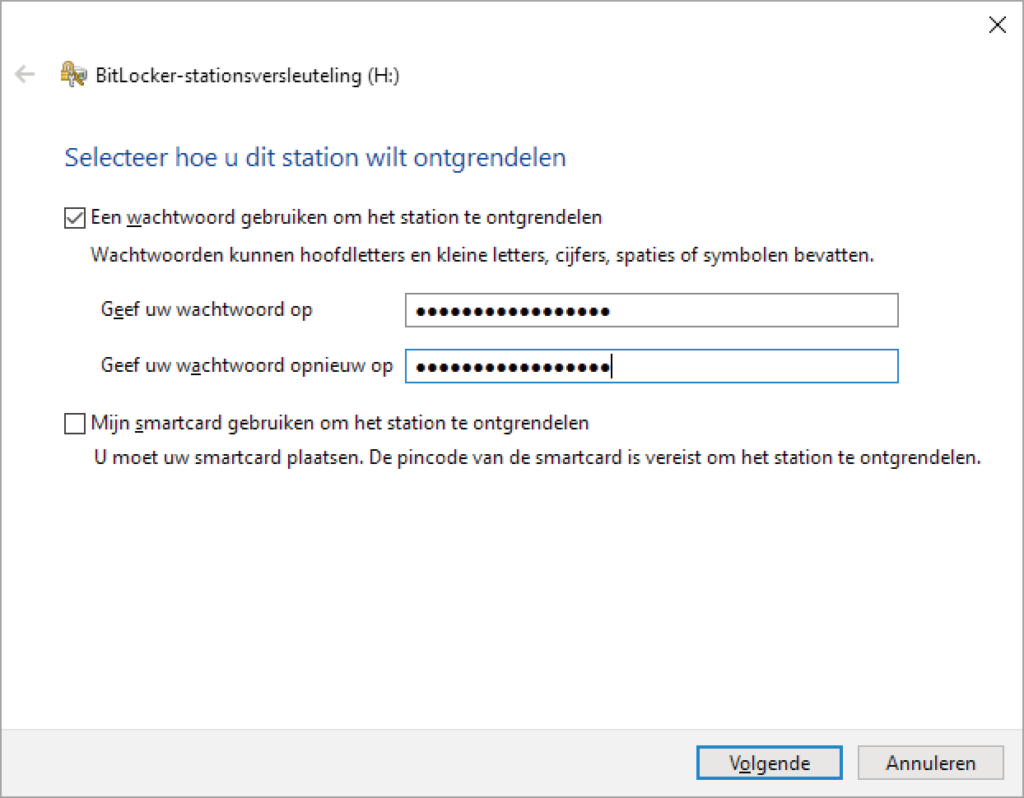Click the 'Mijn smartcard gebruiken' checkbox label text
1024x798 pixels.
(339, 424)
